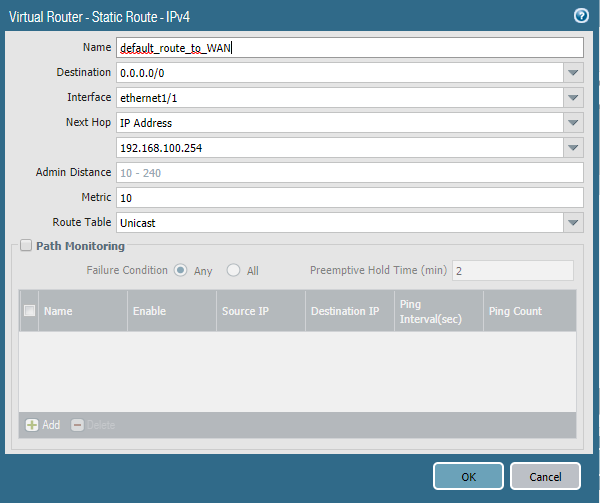Tick the select-all checkbox in table header
This screenshot has width=600, height=503.
pos(29,310)
